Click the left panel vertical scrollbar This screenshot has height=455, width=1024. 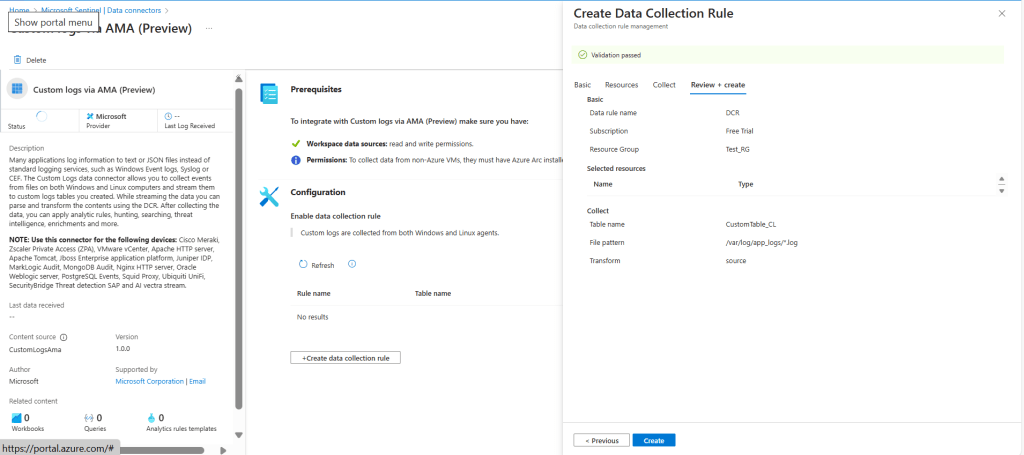238,250
